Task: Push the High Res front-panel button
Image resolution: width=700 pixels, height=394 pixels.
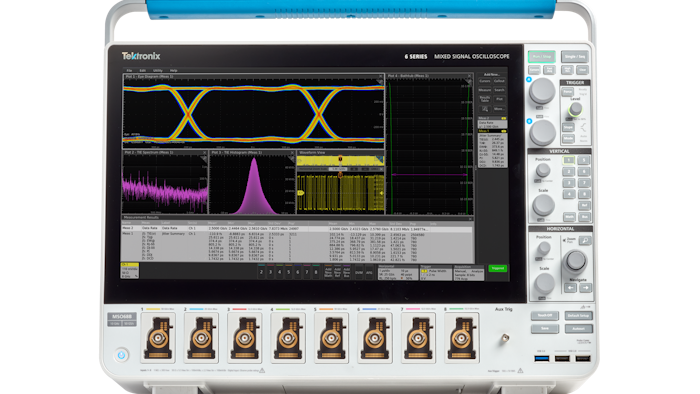Action: point(567,70)
